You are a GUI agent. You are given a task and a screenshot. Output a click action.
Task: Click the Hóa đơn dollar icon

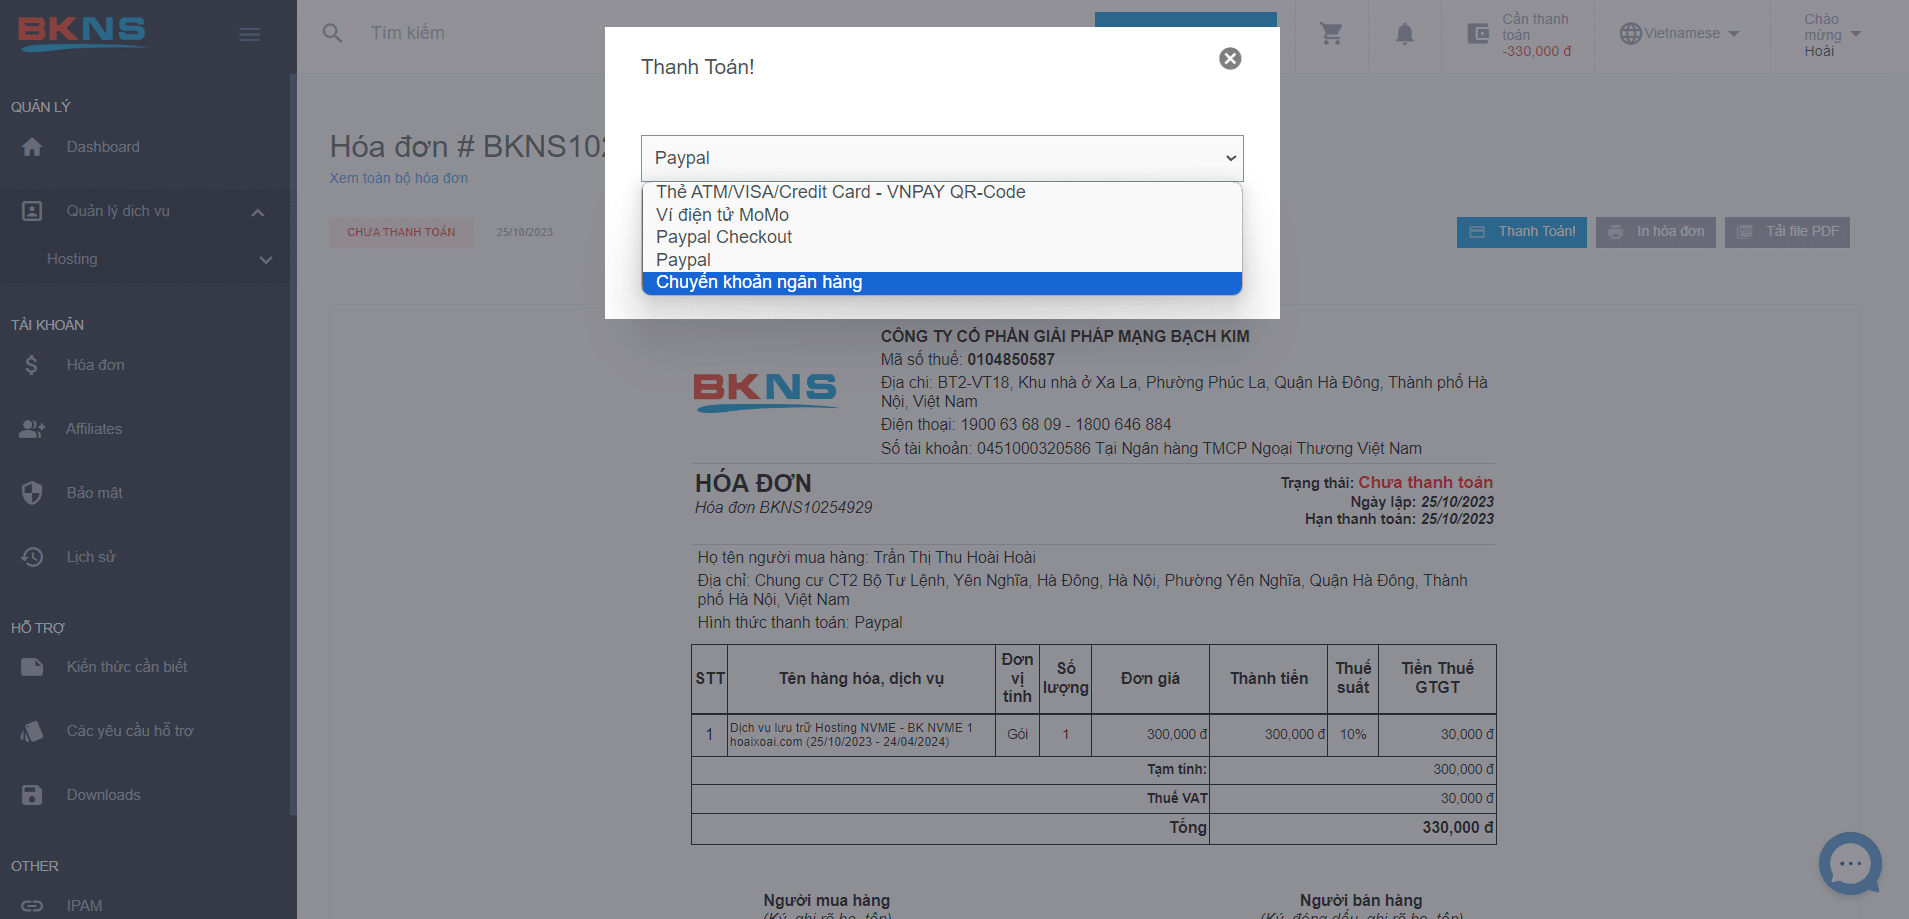point(32,365)
